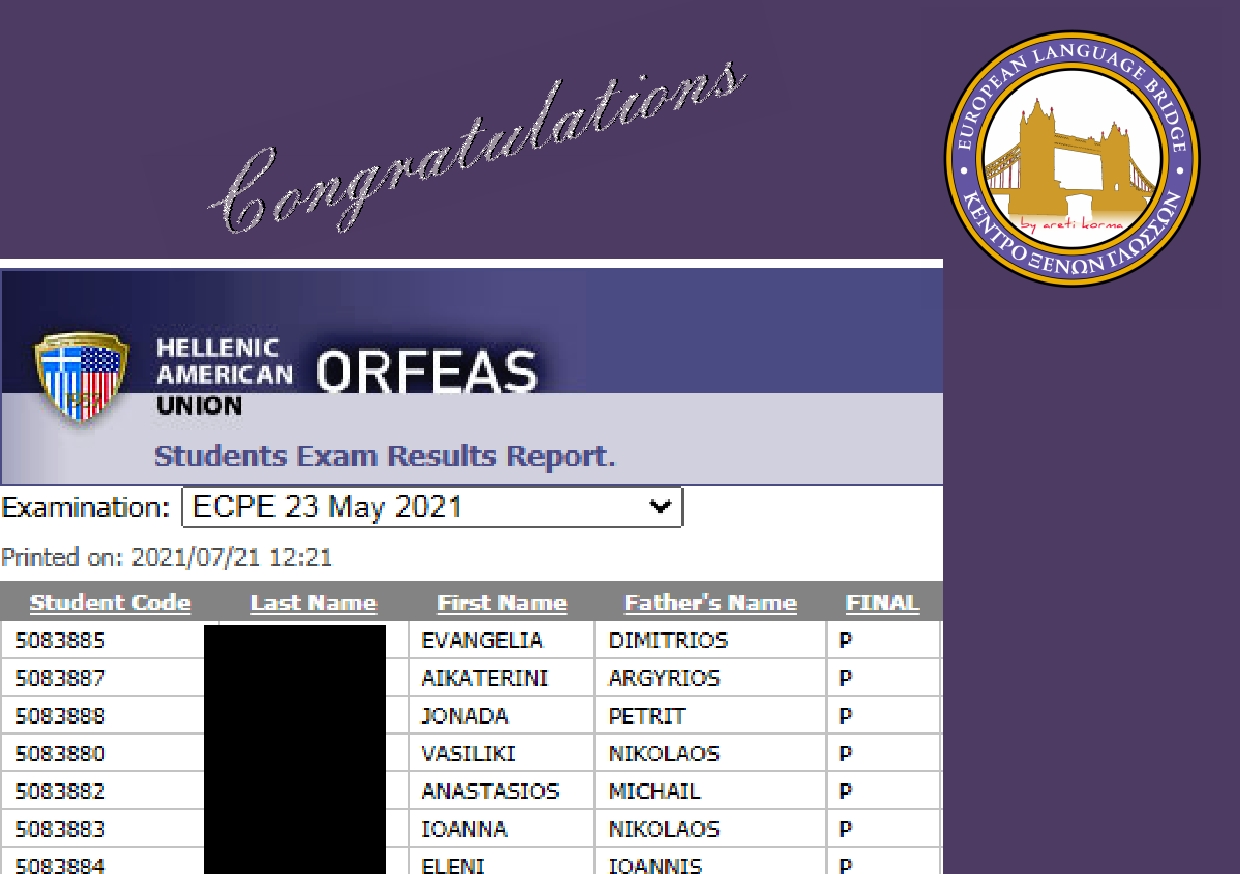Screen dimensions: 1240x874
Task: Click final result P for VASILIKI
Action: (846, 754)
